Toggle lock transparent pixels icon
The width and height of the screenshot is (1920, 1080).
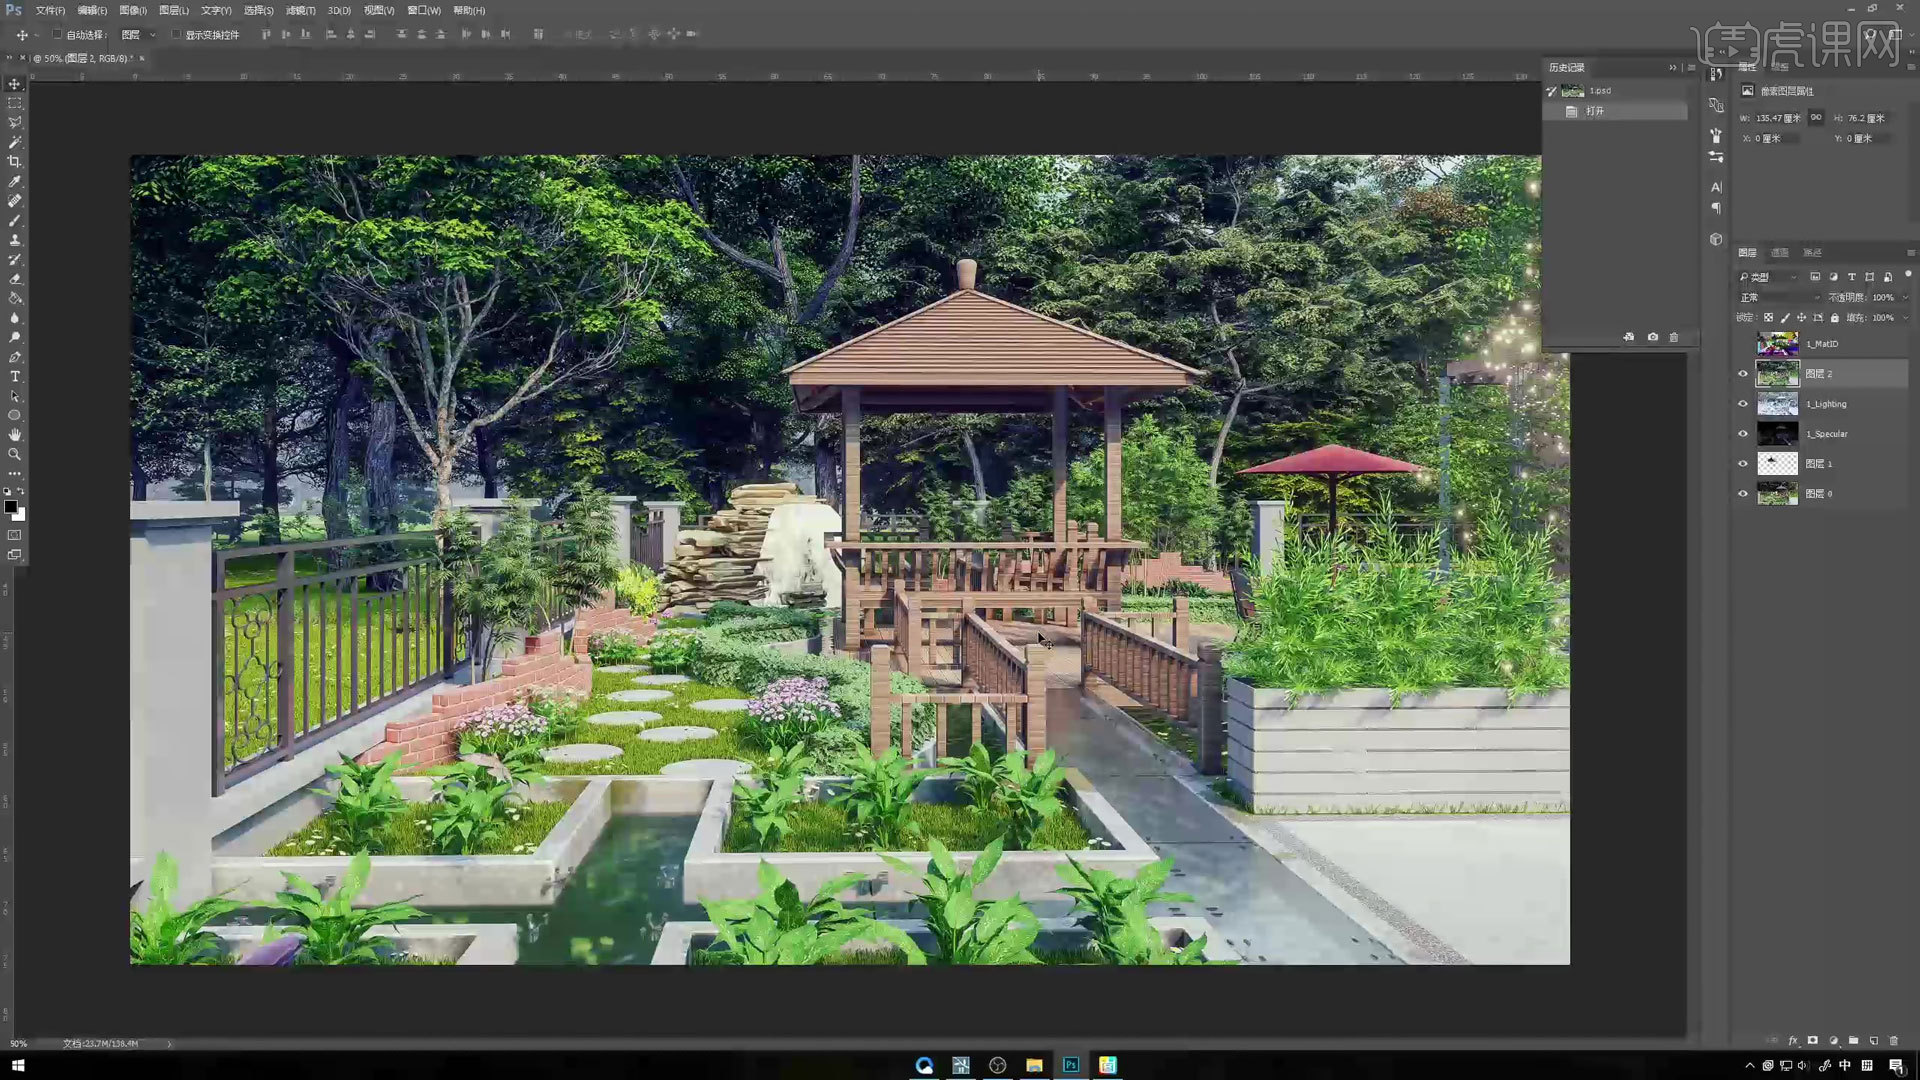[1768, 318]
